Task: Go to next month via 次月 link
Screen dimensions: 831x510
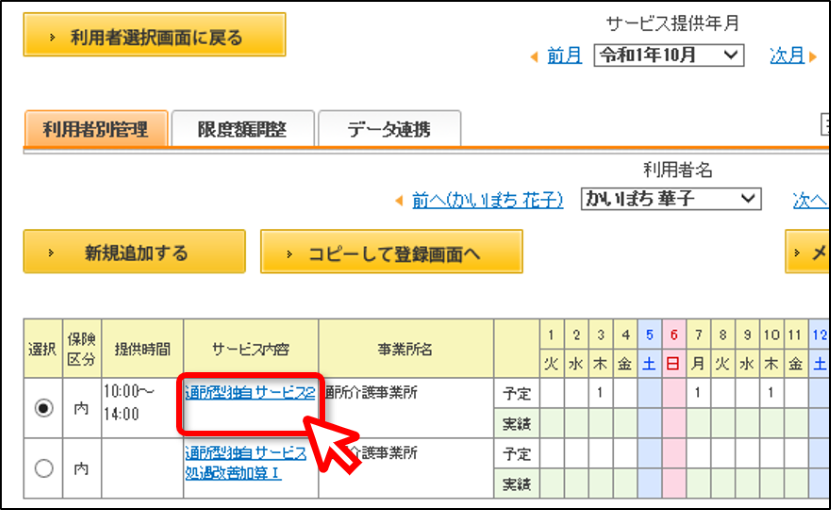Action: (787, 55)
